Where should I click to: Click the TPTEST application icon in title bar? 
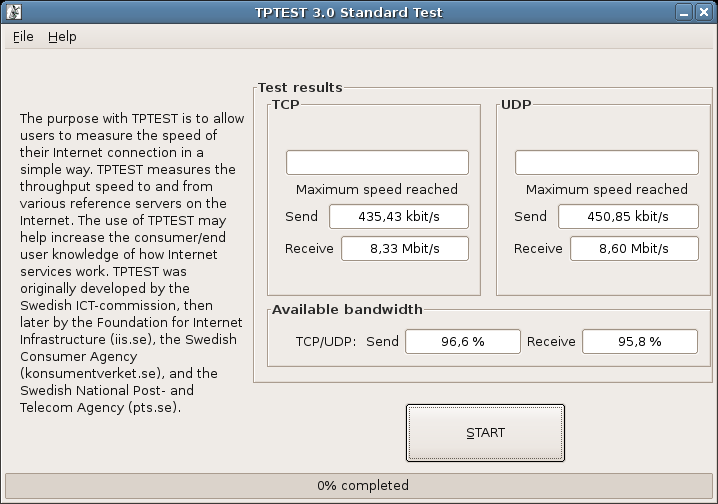tap(14, 12)
